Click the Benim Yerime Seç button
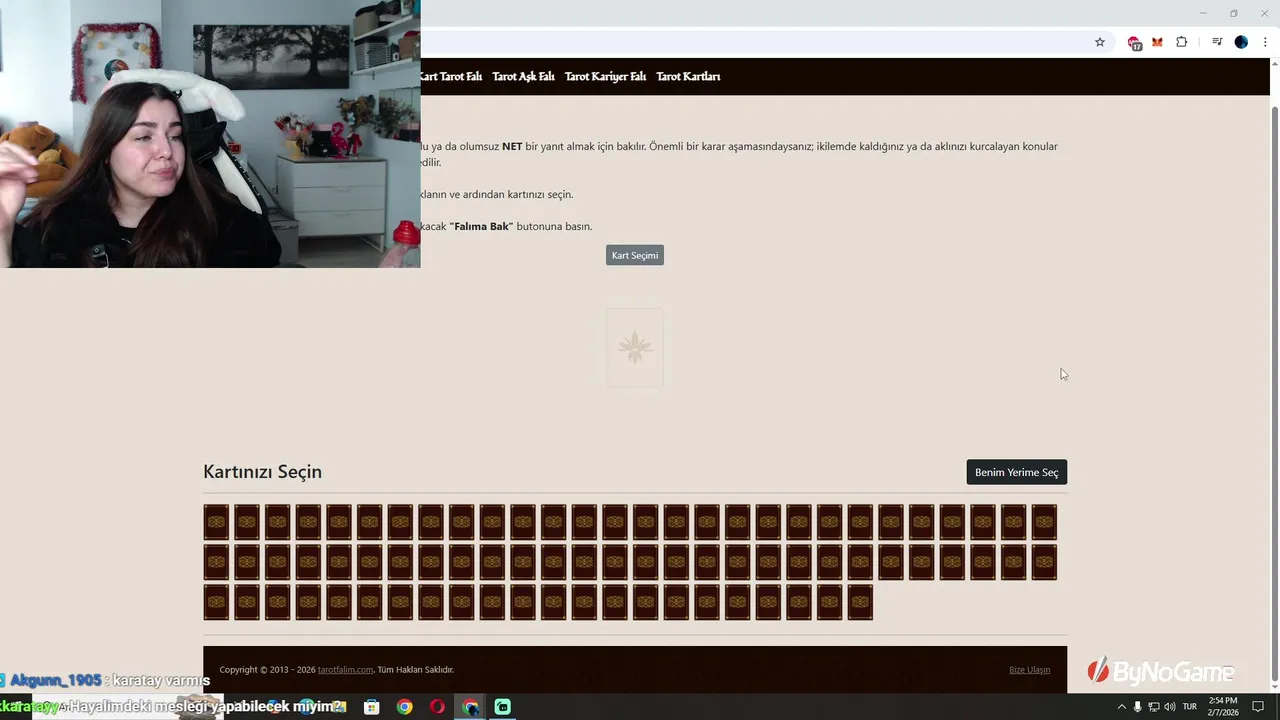This screenshot has height=720, width=1280. (x=1016, y=472)
